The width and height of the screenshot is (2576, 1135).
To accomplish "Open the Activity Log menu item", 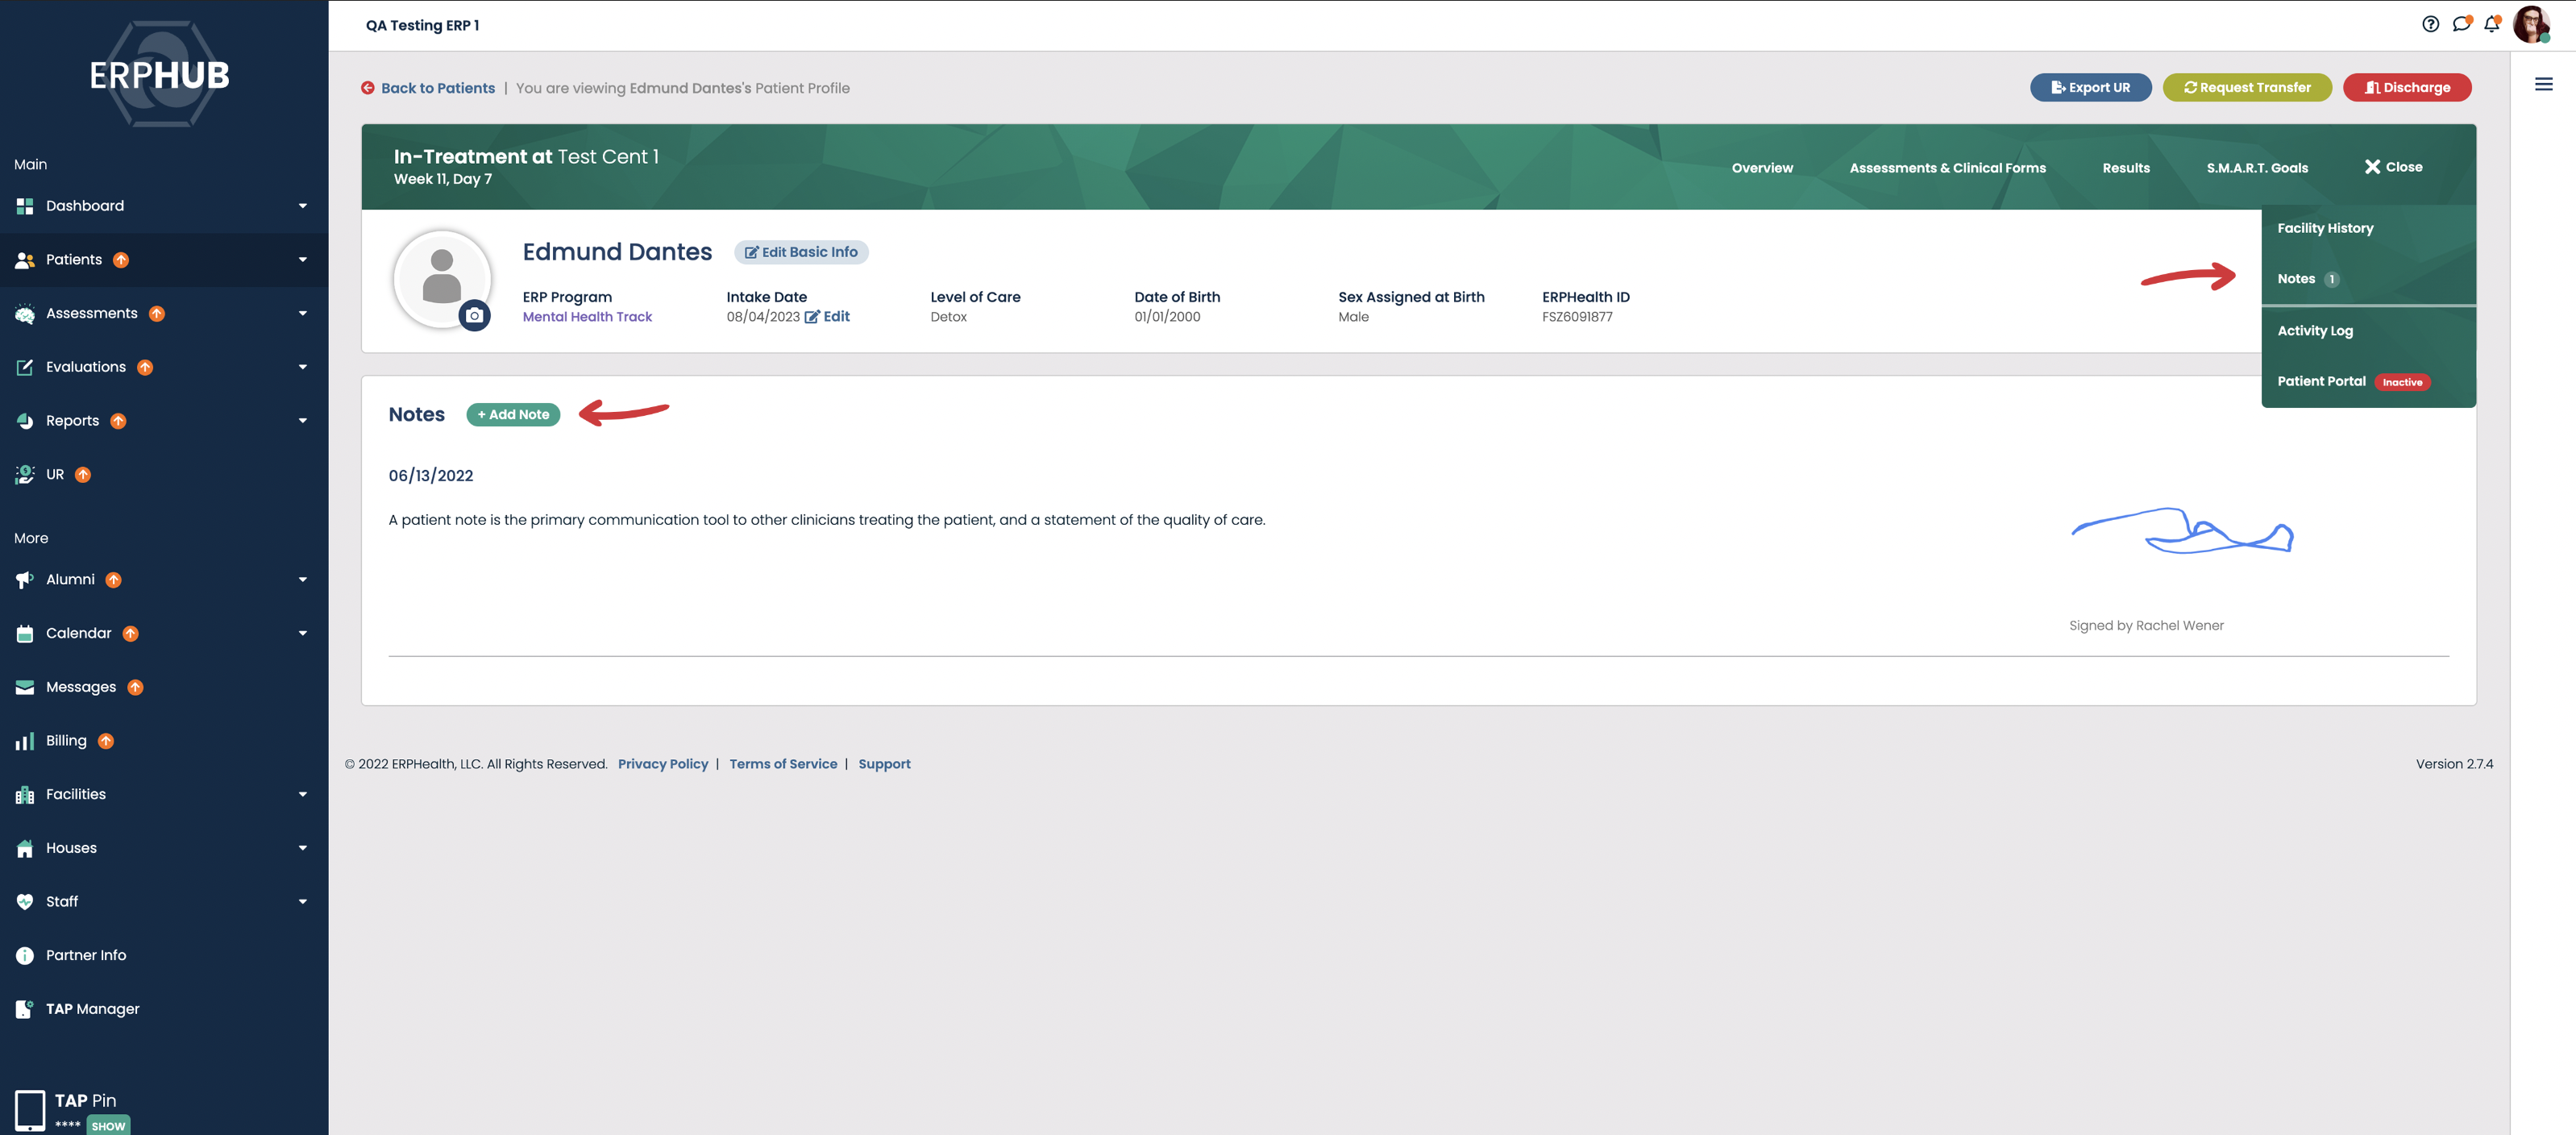I will (2314, 331).
